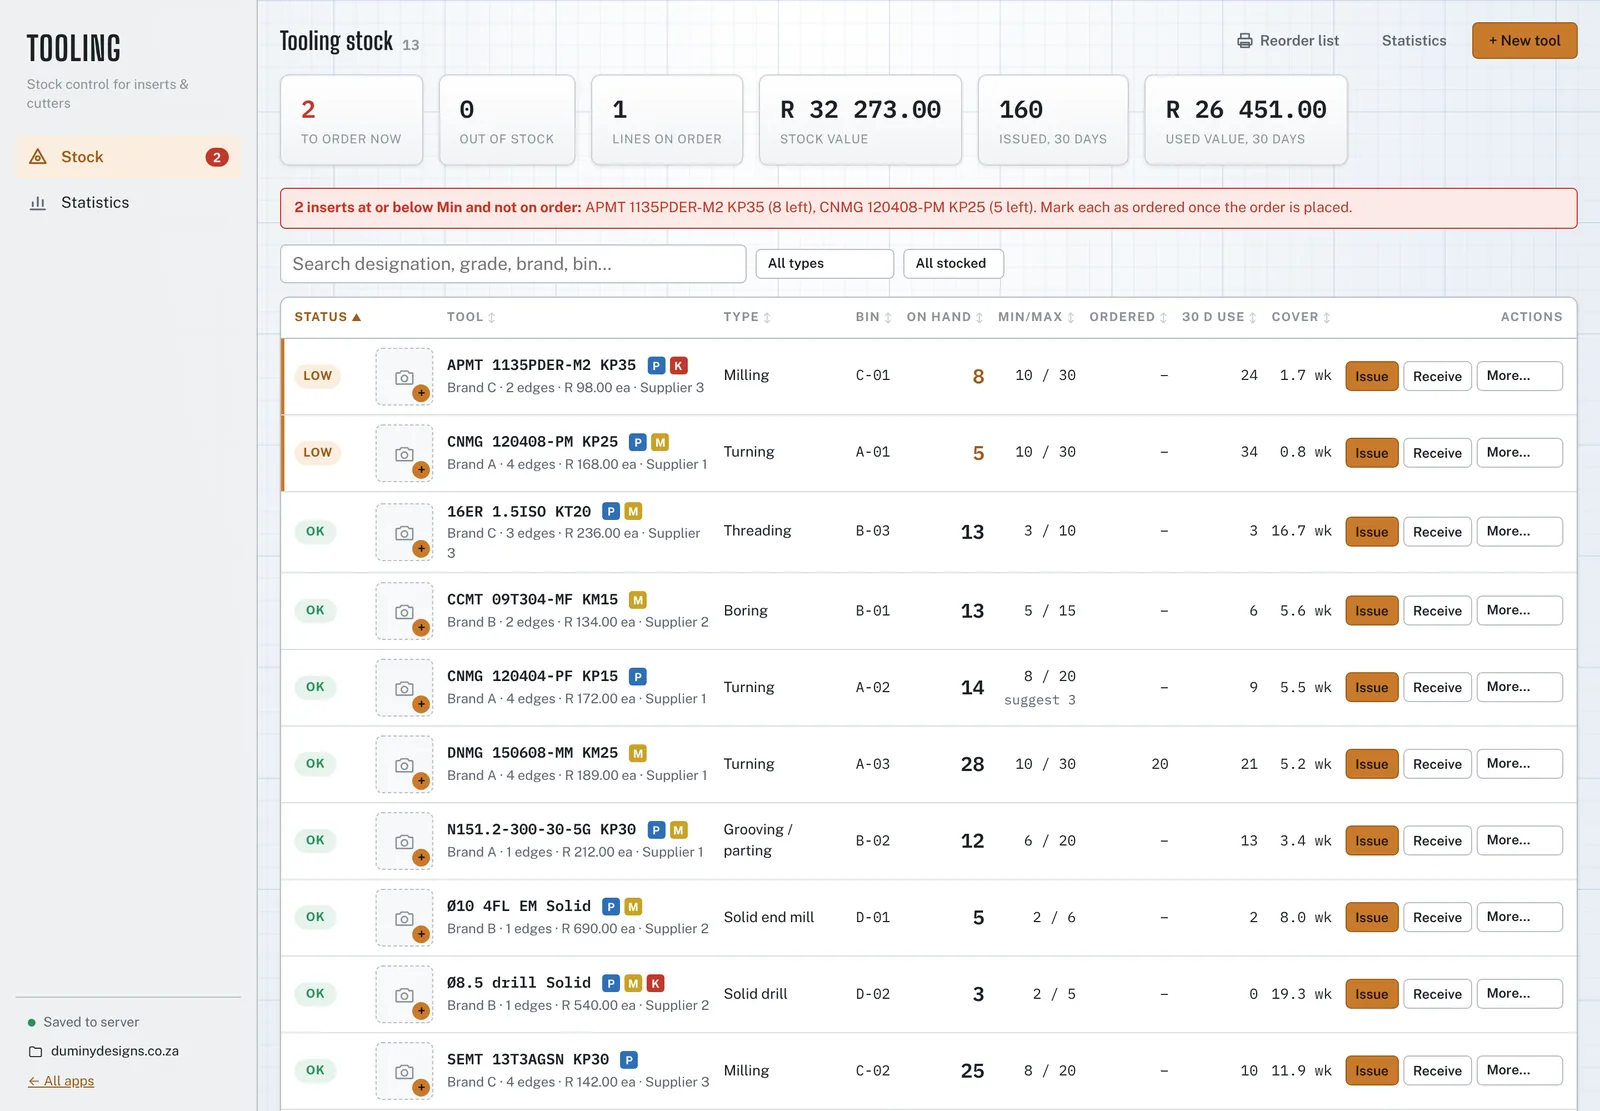Viewport: 1600px width, 1111px height.
Task: Click printer icon of Reorder list
Action: (1245, 41)
